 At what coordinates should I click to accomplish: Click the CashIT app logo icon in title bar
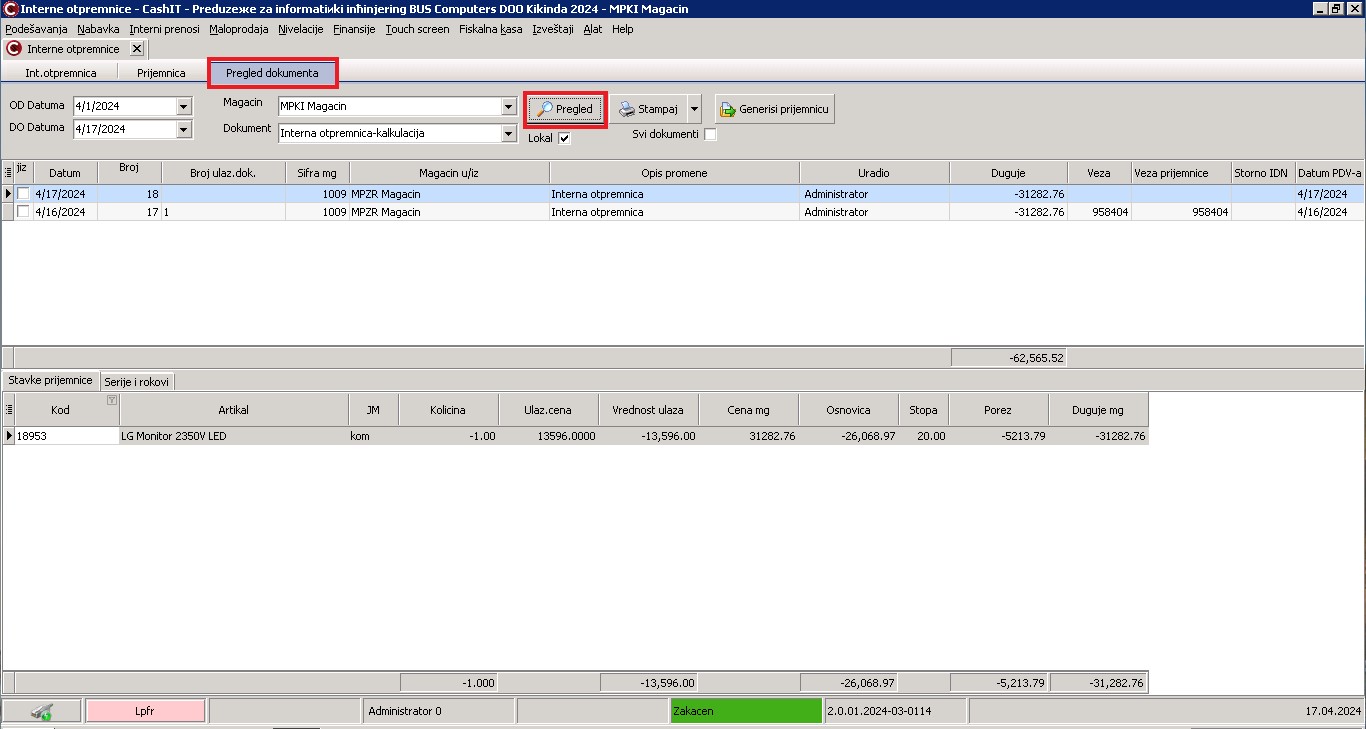(x=10, y=9)
